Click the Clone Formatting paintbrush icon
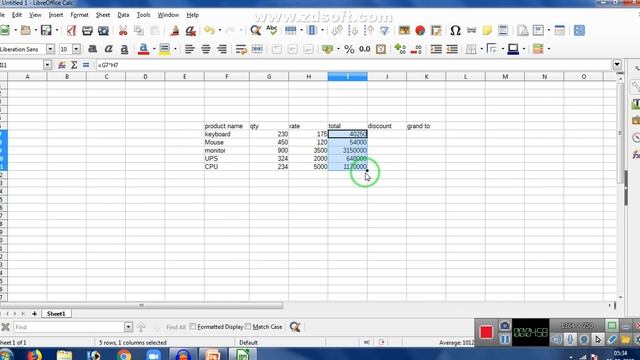The height and width of the screenshot is (360, 640). click(x=175, y=30)
